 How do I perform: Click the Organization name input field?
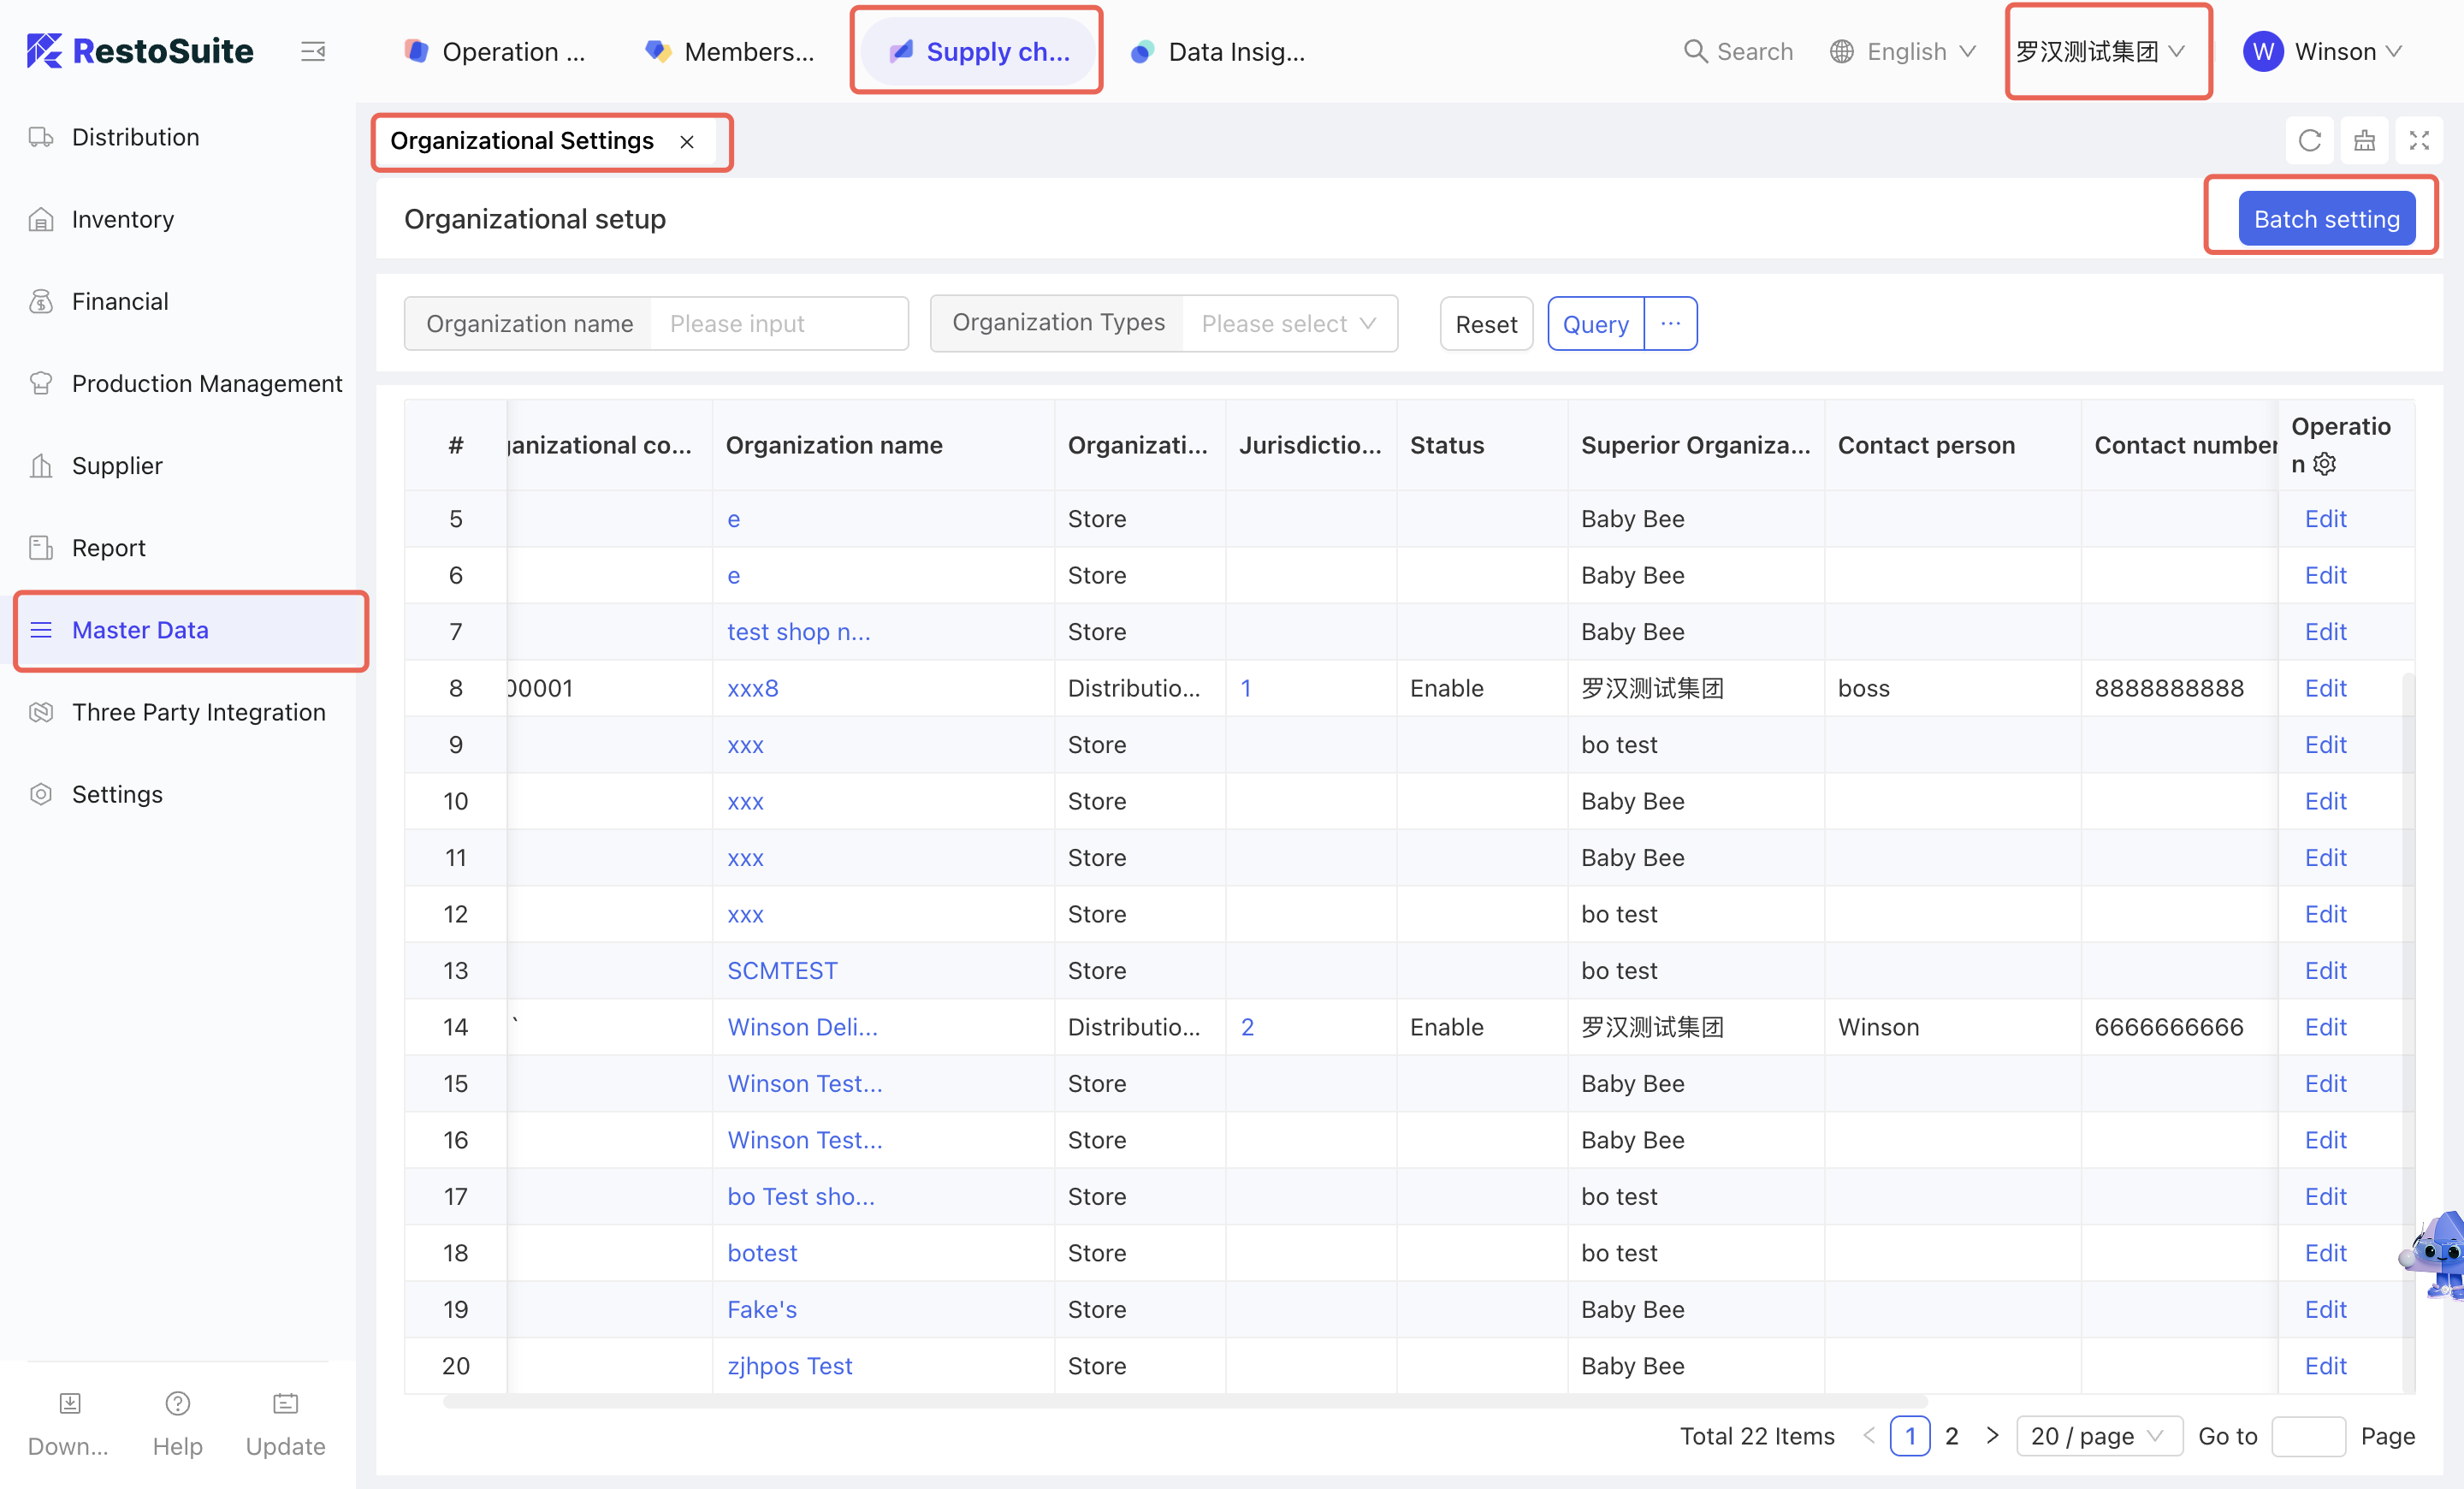(x=779, y=323)
